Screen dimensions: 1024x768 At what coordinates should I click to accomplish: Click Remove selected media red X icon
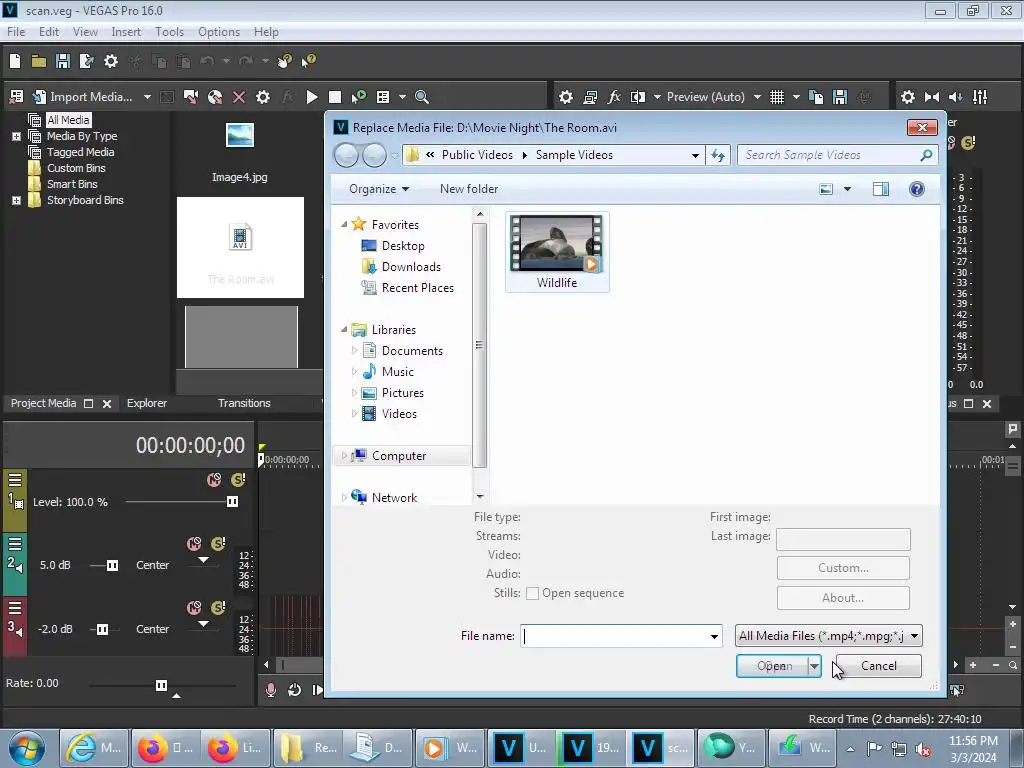pyautogui.click(x=239, y=97)
